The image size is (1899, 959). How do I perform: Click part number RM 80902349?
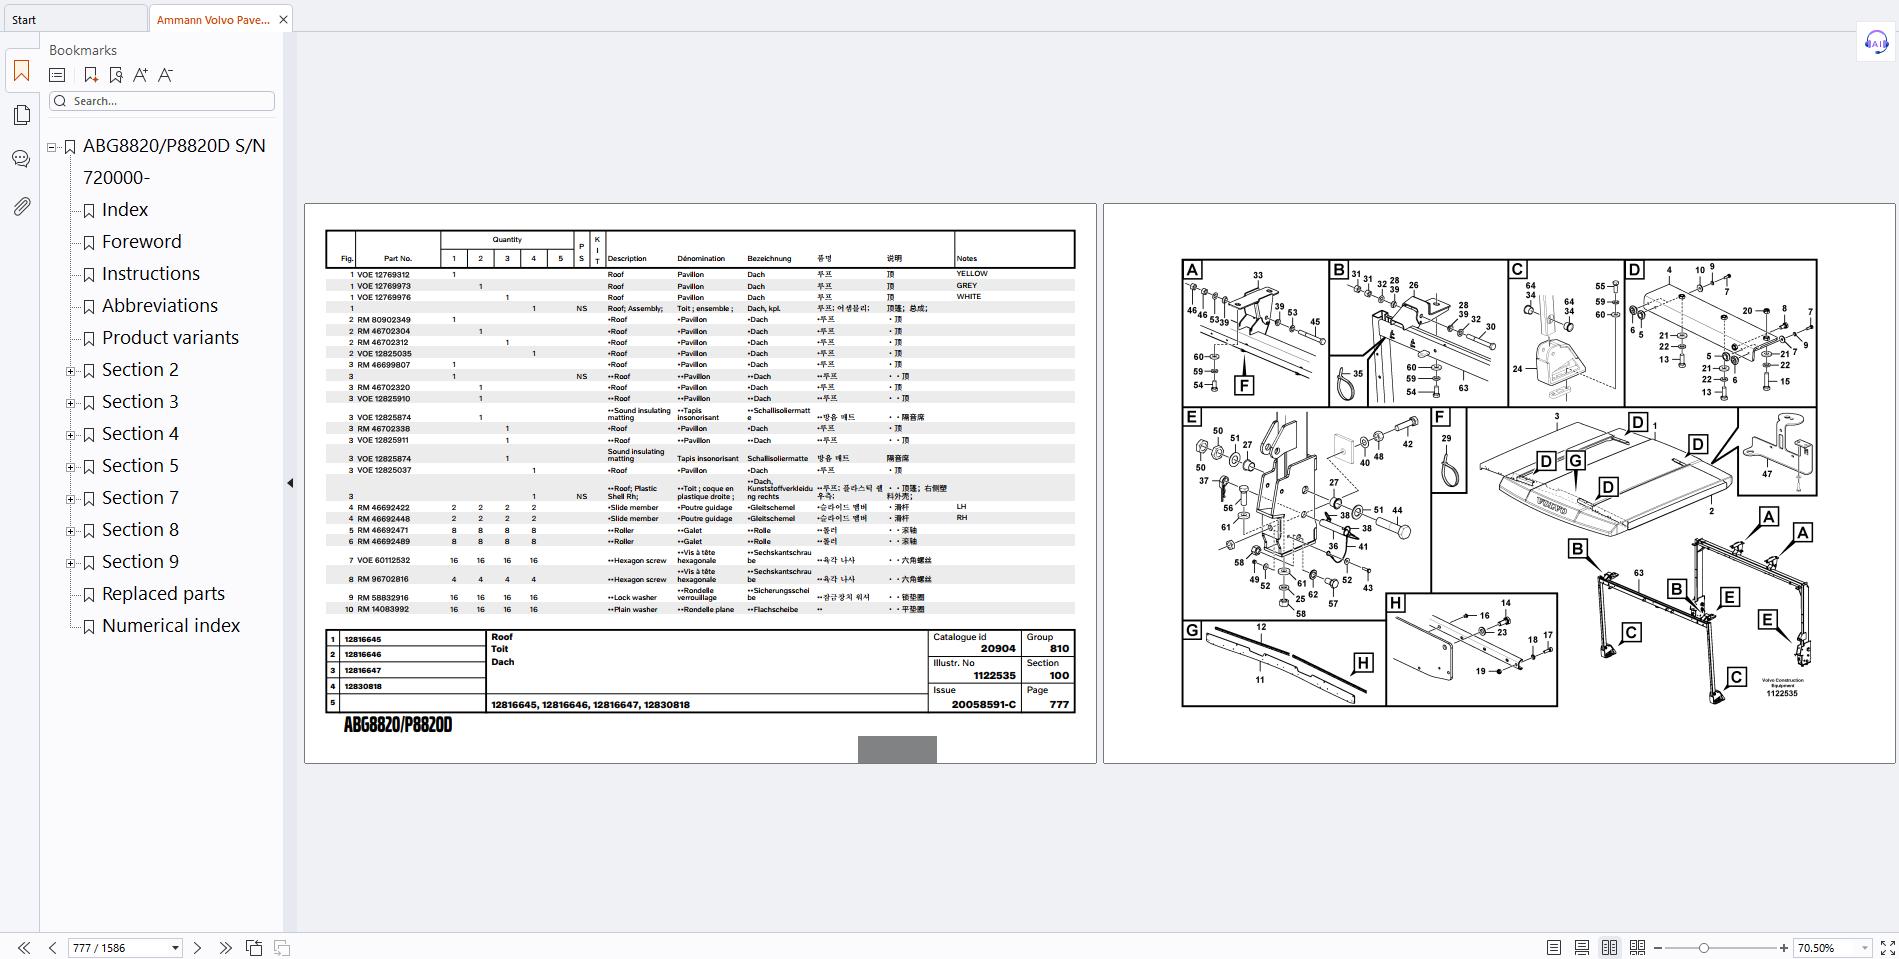coord(383,320)
